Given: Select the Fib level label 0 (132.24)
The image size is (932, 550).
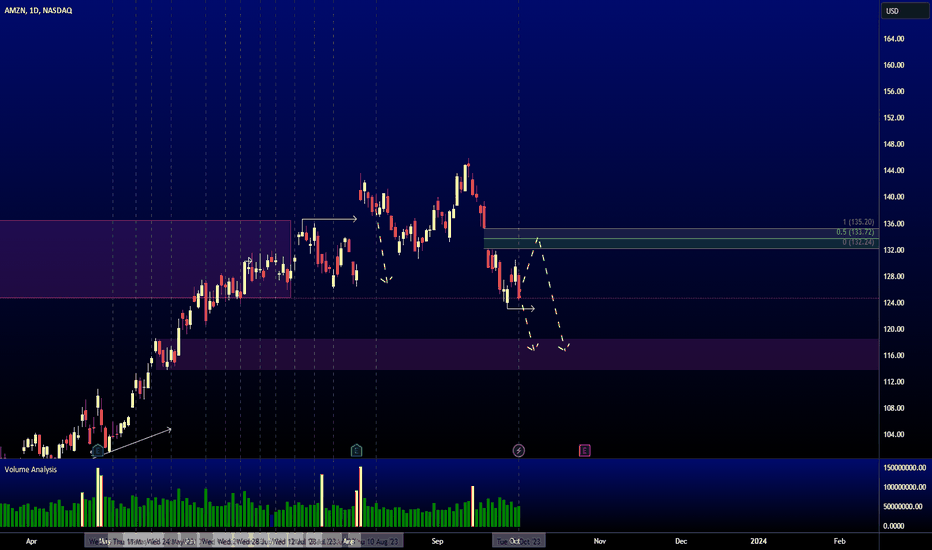Looking at the screenshot, I should [x=858, y=242].
